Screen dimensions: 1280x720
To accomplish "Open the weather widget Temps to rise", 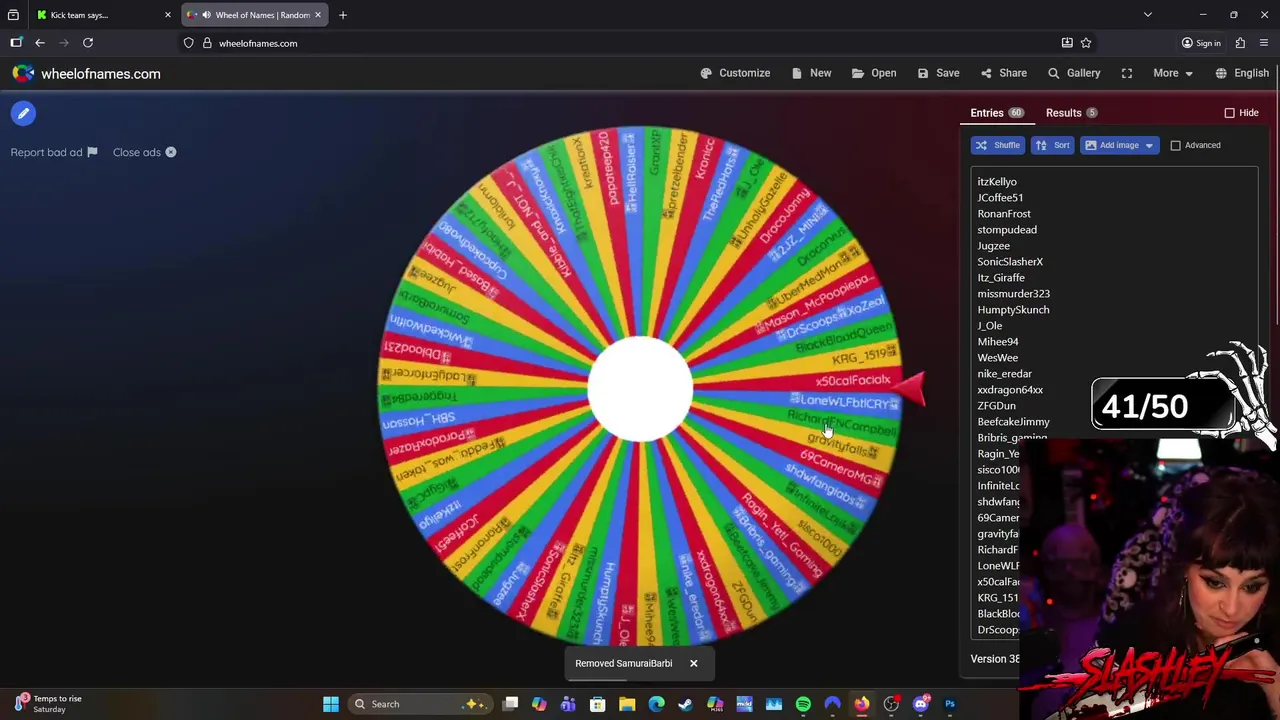I will [x=46, y=704].
